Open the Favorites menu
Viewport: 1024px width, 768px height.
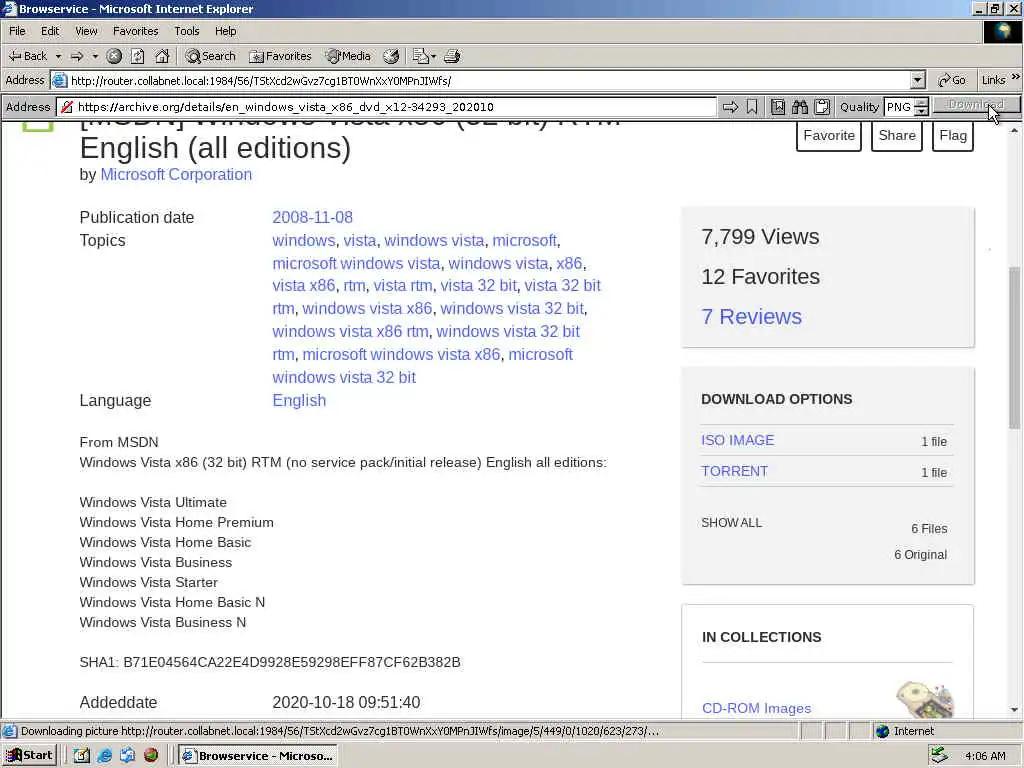[x=135, y=31]
